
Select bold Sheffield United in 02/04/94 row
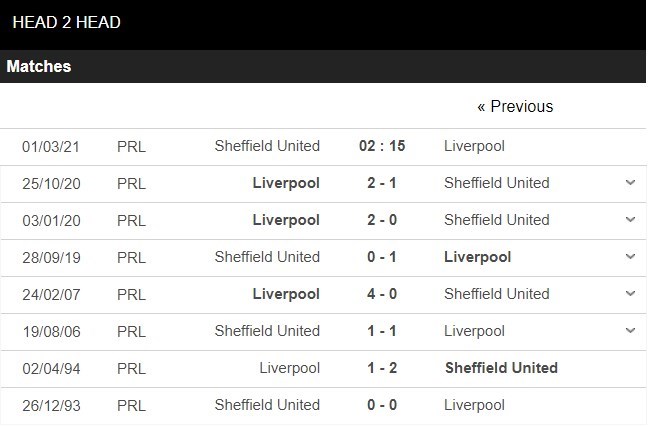pos(501,368)
